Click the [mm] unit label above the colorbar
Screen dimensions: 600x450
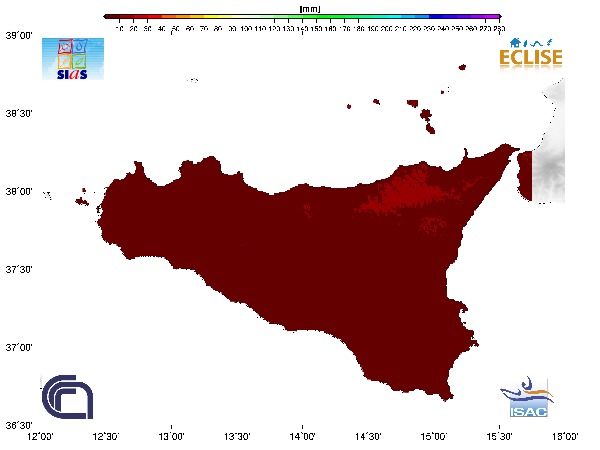[x=310, y=9]
